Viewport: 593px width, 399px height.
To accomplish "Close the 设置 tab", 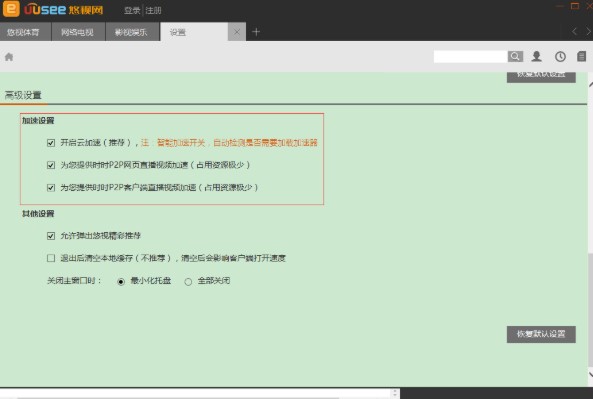I will (237, 32).
